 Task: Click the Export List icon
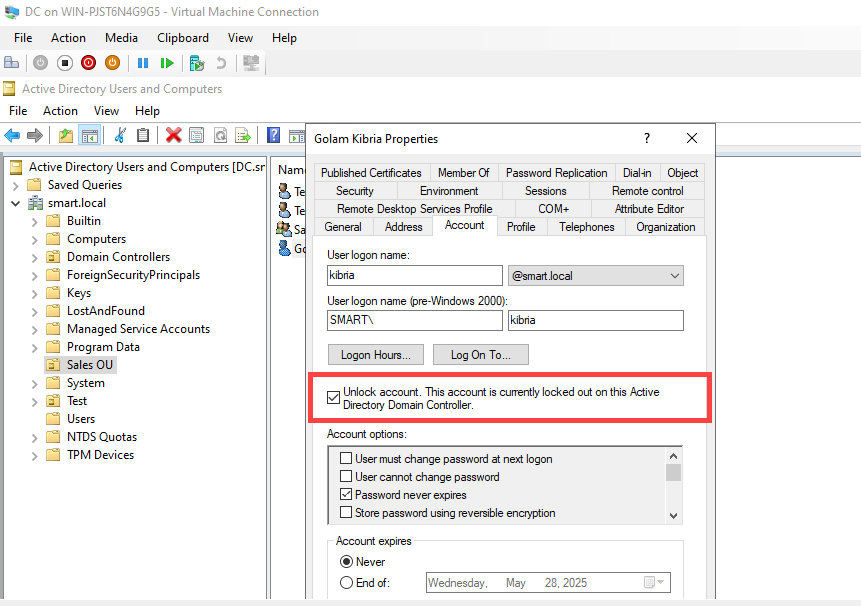pos(243,135)
